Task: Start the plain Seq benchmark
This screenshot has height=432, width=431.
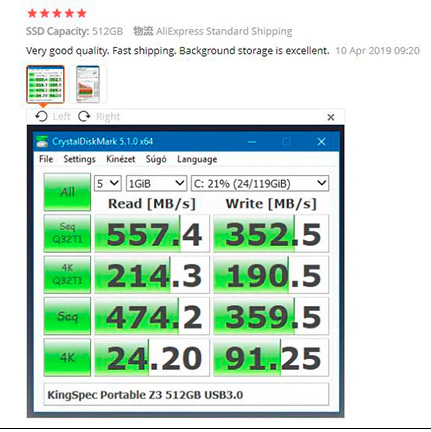Action: point(67,316)
